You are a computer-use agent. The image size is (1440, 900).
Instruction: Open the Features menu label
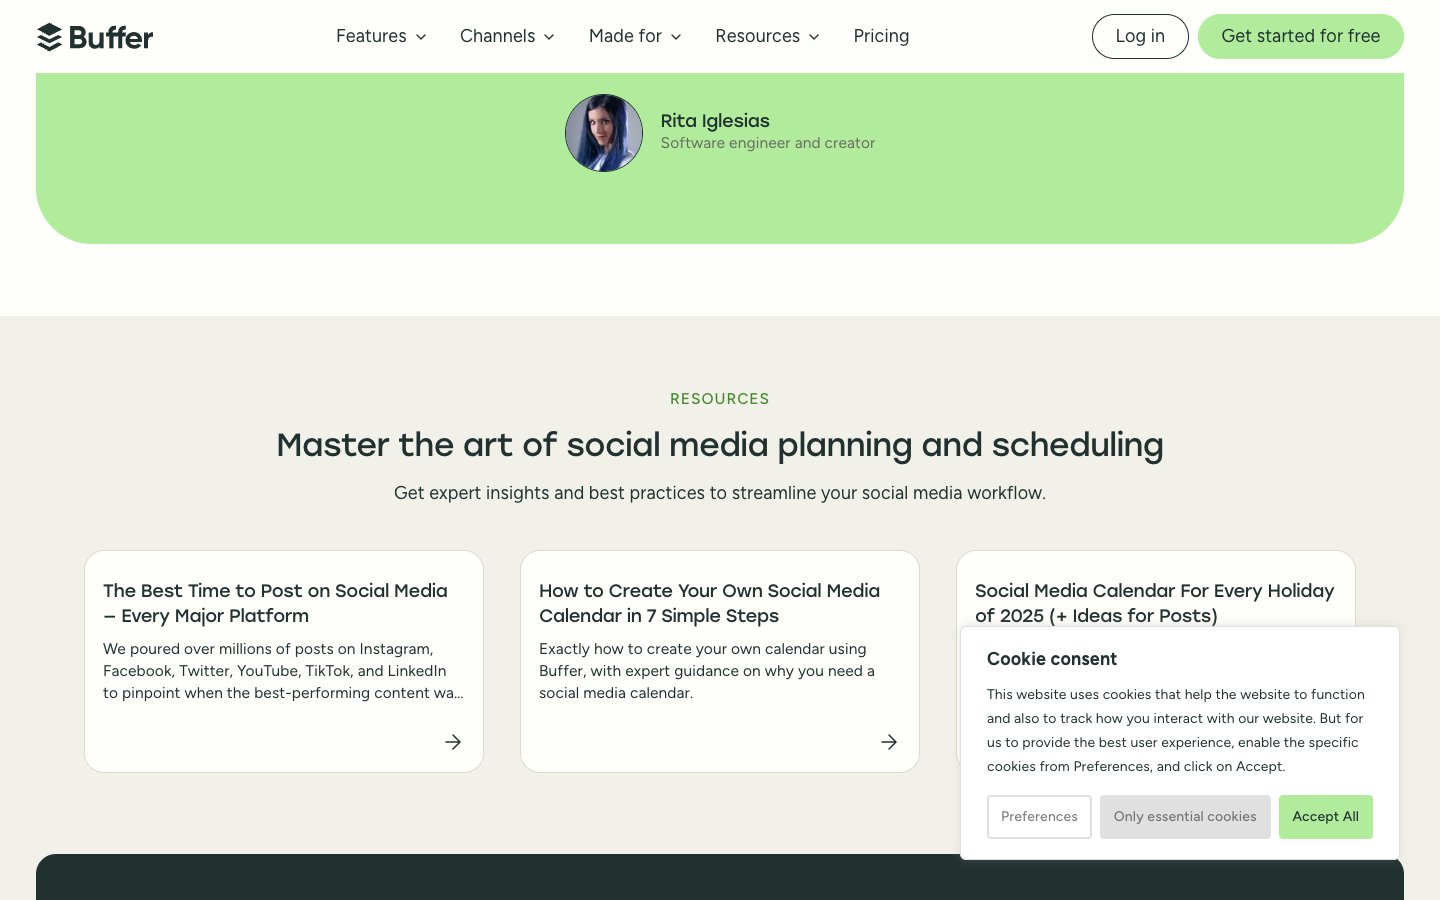click(x=371, y=36)
